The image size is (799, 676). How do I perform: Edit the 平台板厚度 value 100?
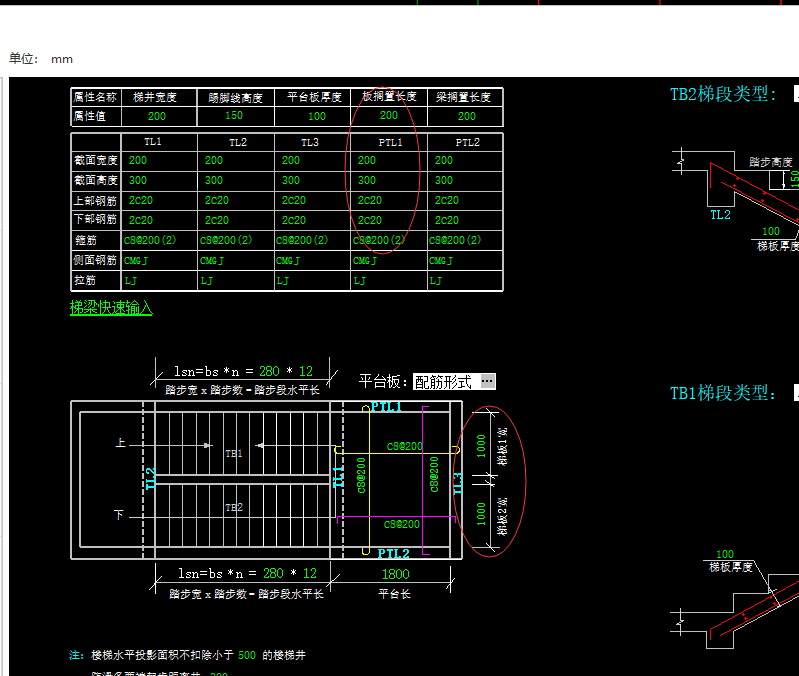point(316,116)
